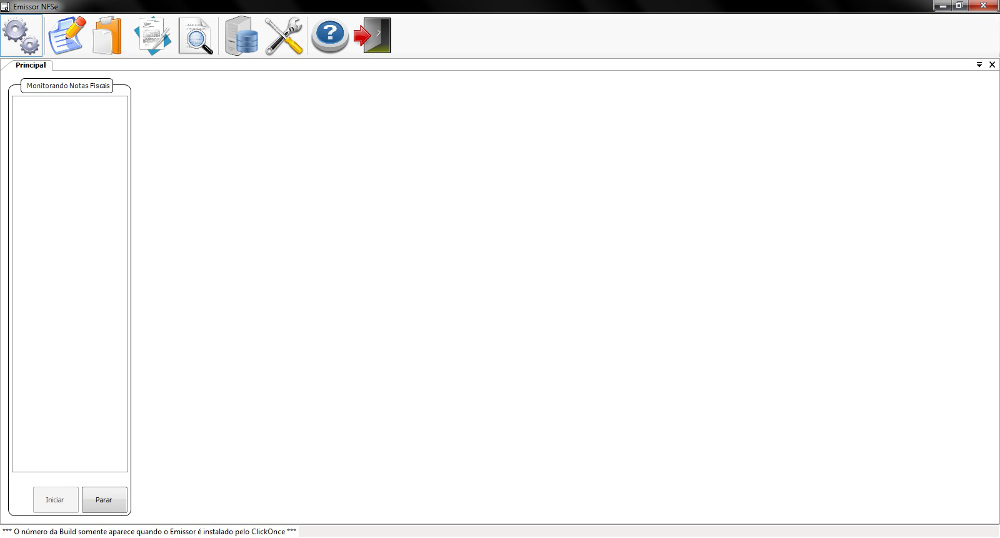Open the tab list dropdown arrow

[x=979, y=64]
